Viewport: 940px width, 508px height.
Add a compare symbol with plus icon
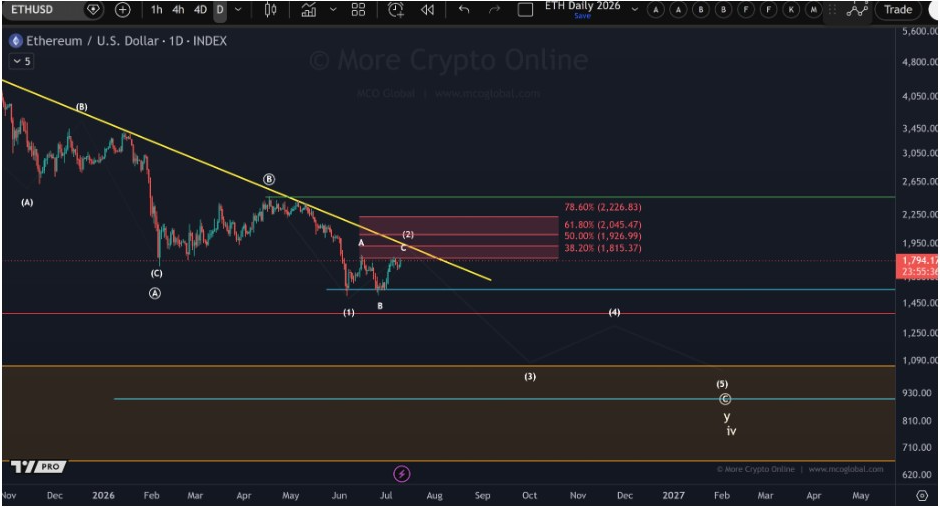122,10
